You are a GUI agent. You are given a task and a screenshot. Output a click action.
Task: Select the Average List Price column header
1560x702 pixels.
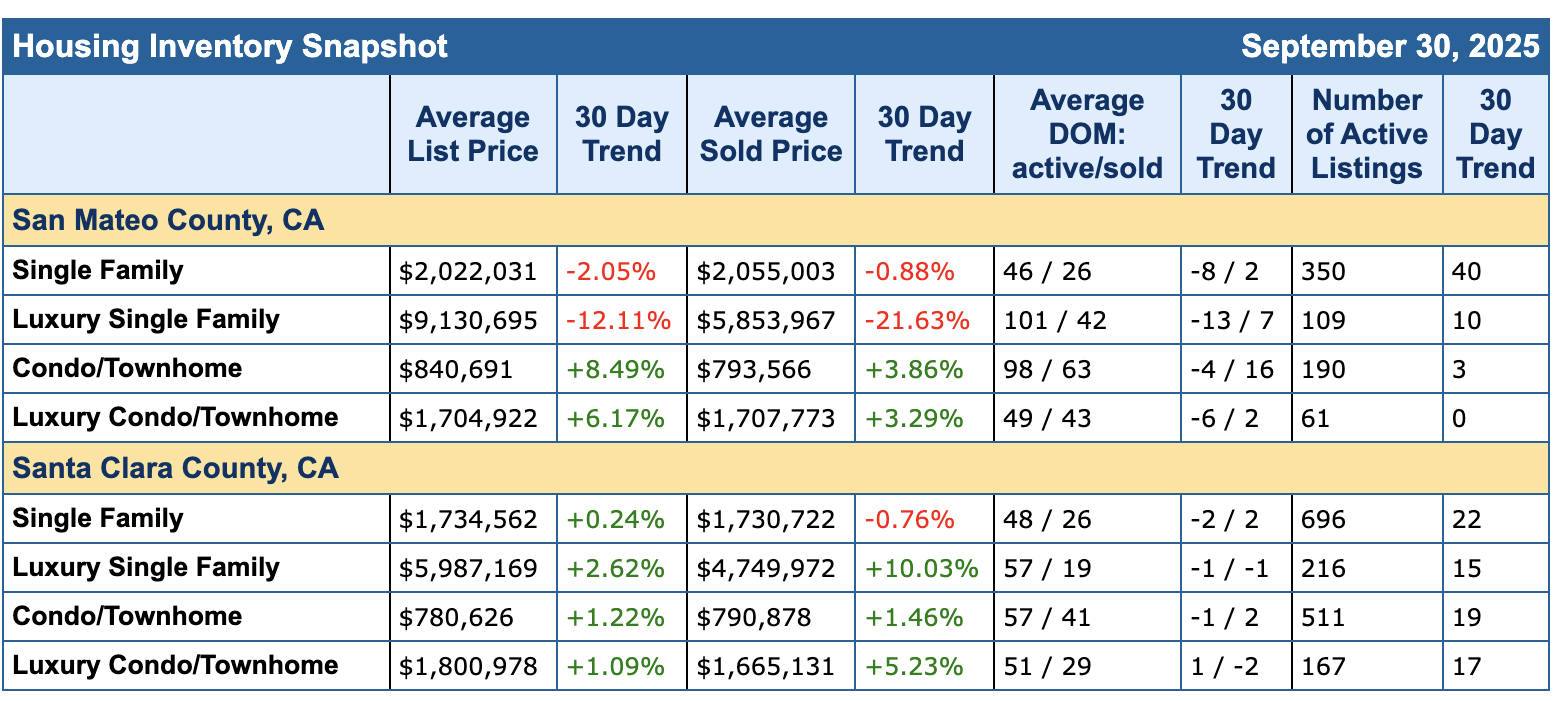(x=473, y=134)
